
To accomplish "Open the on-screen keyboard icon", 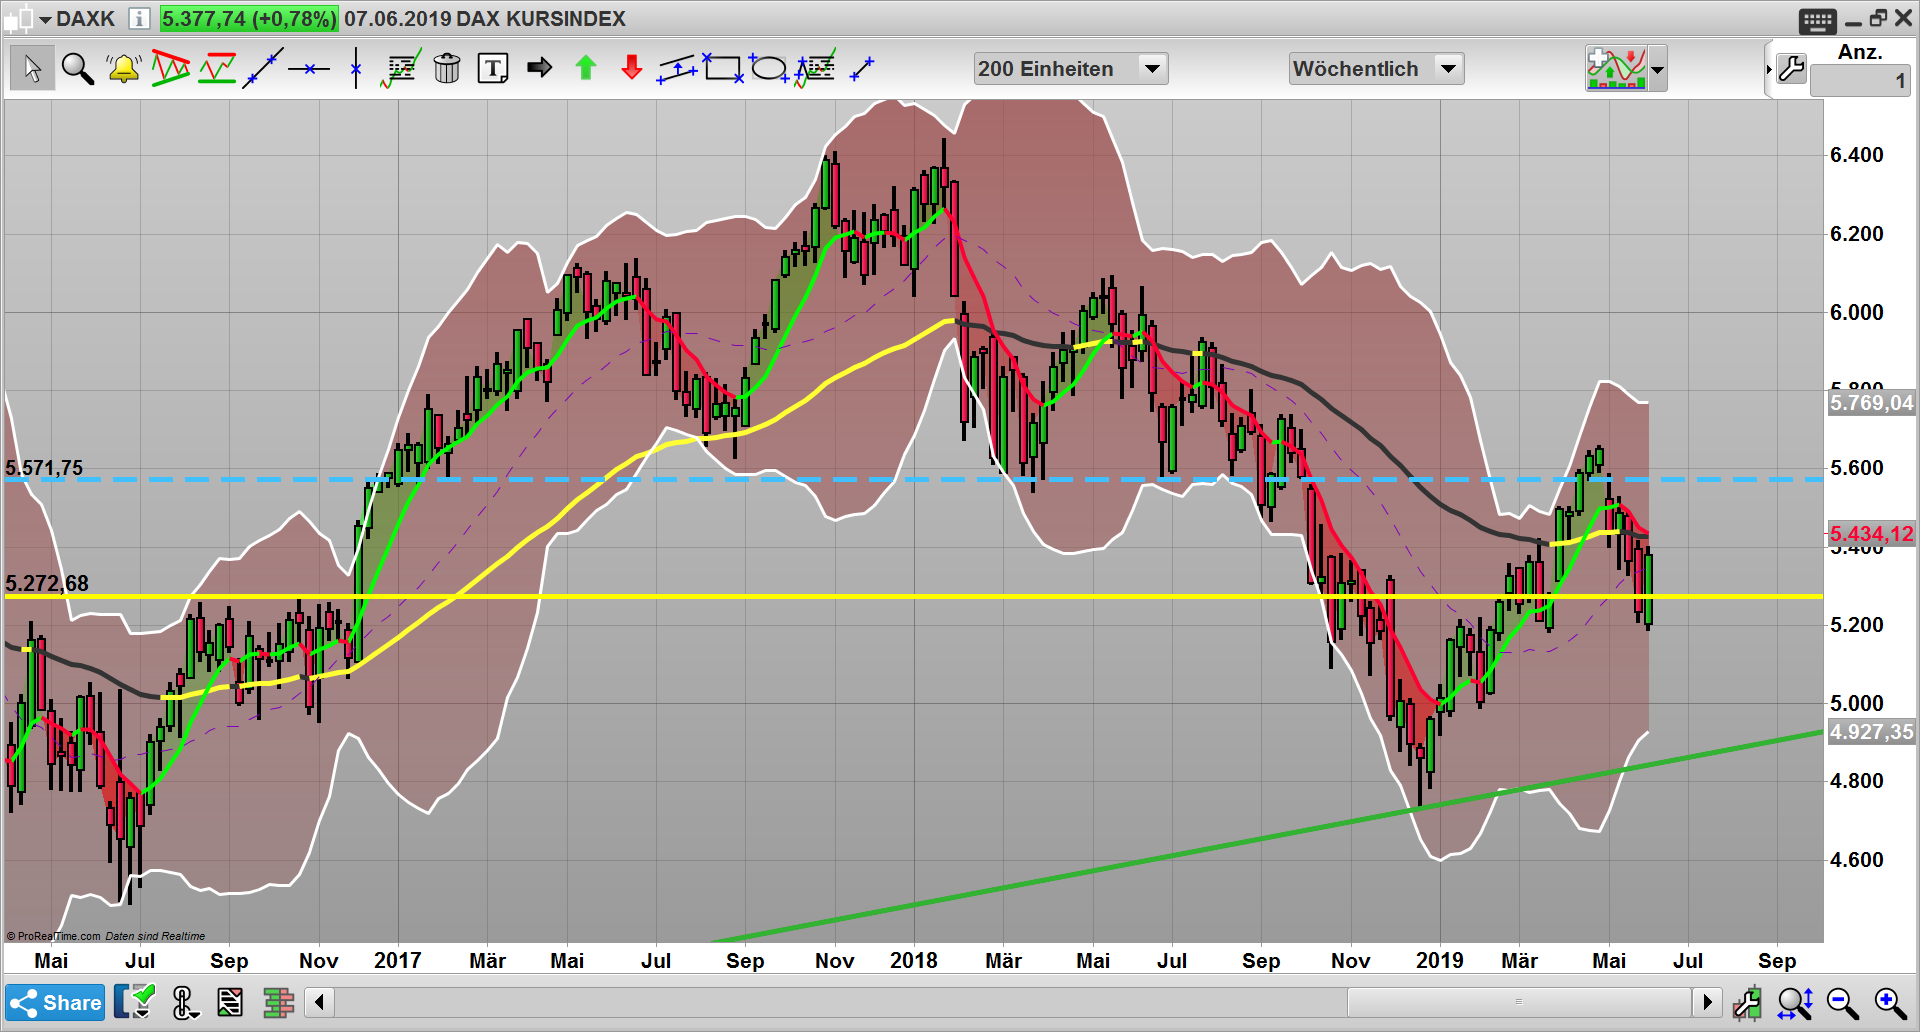I will [x=1817, y=20].
